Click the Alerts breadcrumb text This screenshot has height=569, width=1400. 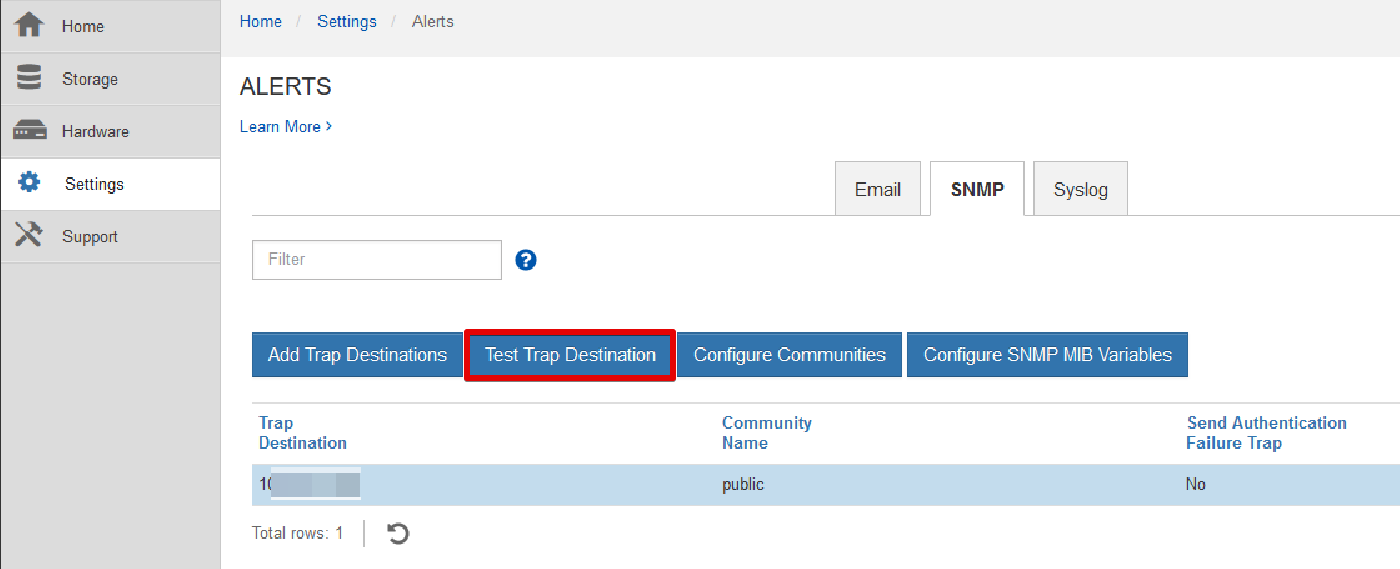pyautogui.click(x=433, y=21)
